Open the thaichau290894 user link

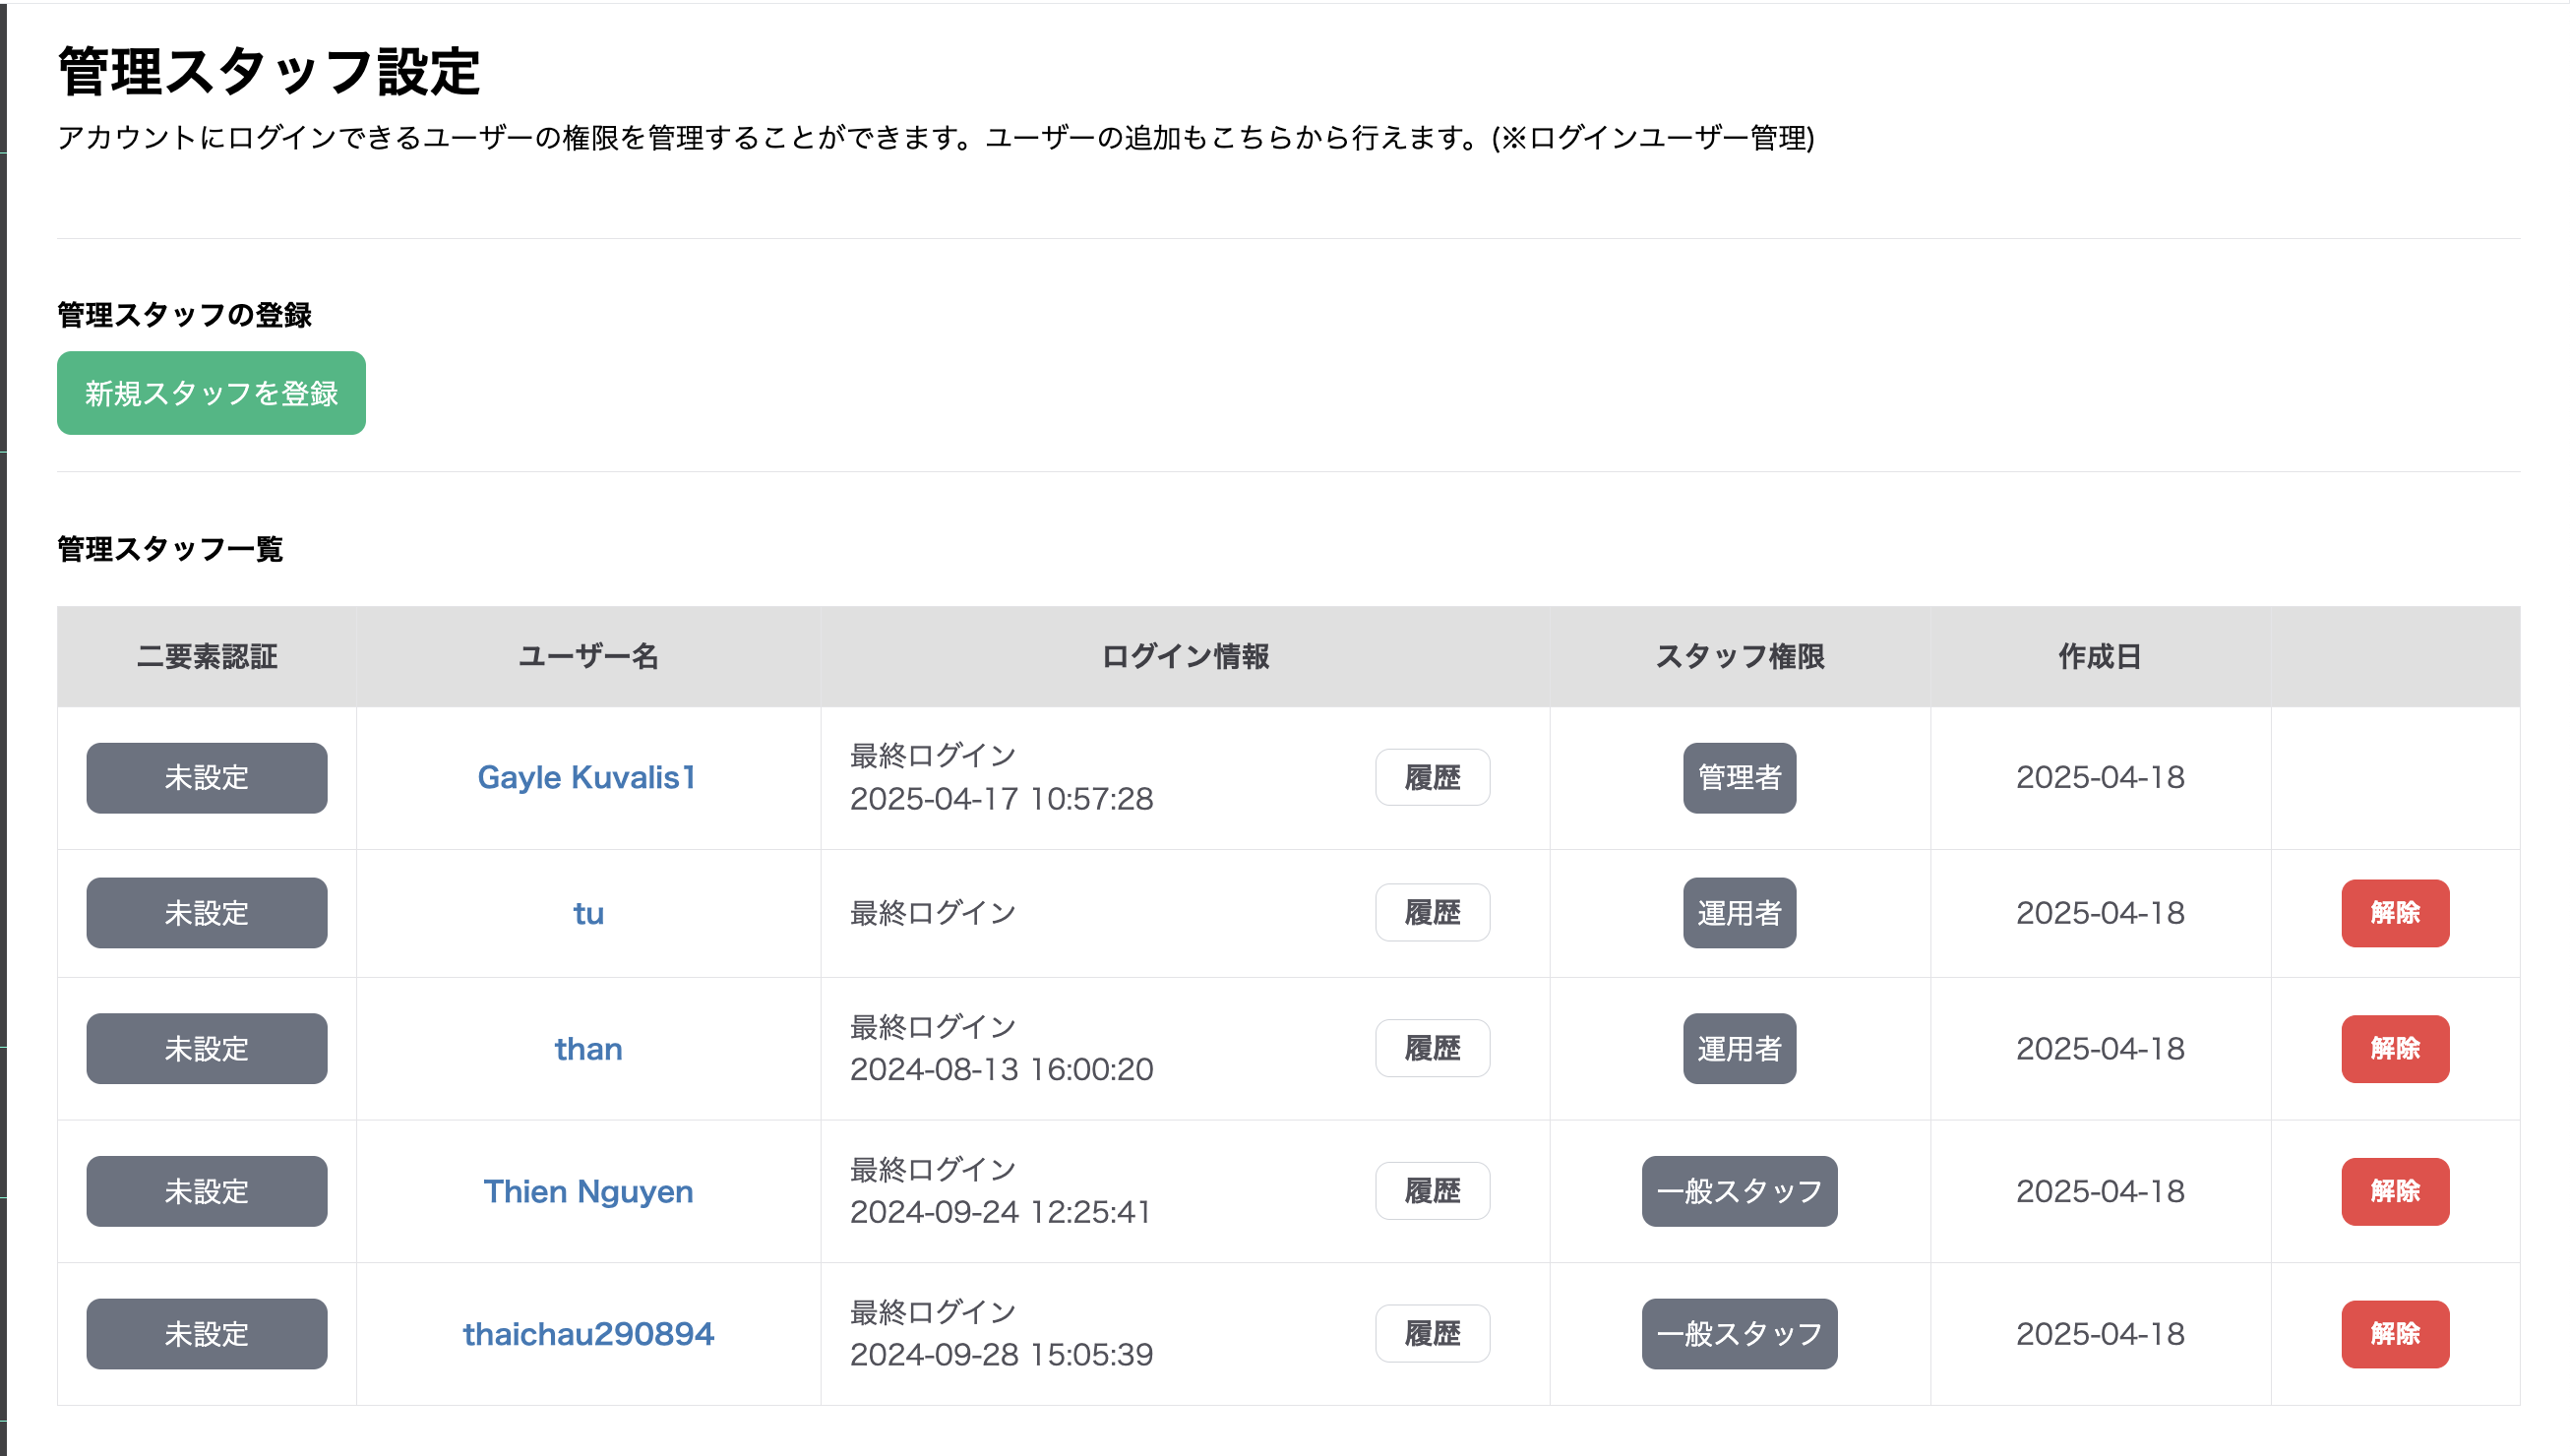588,1334
